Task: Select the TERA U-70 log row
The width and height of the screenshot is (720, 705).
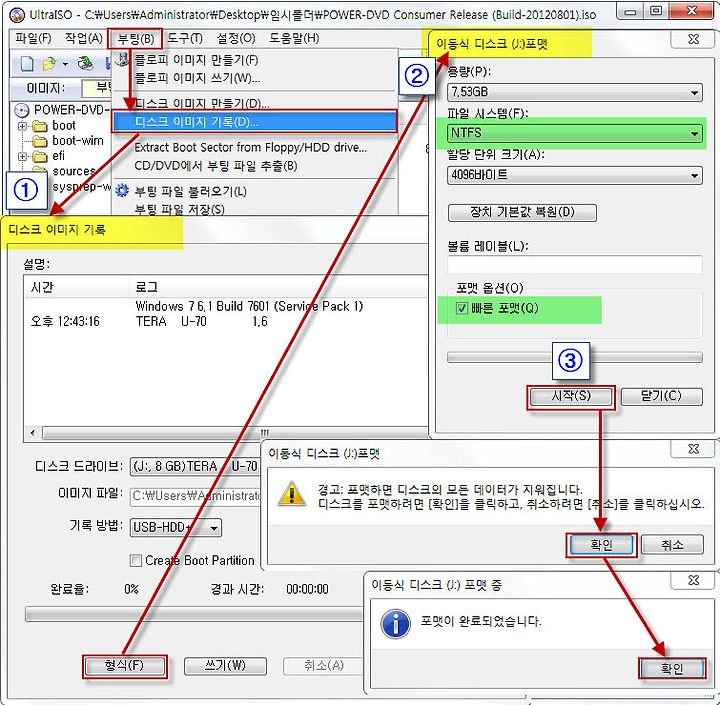Action: point(226,321)
